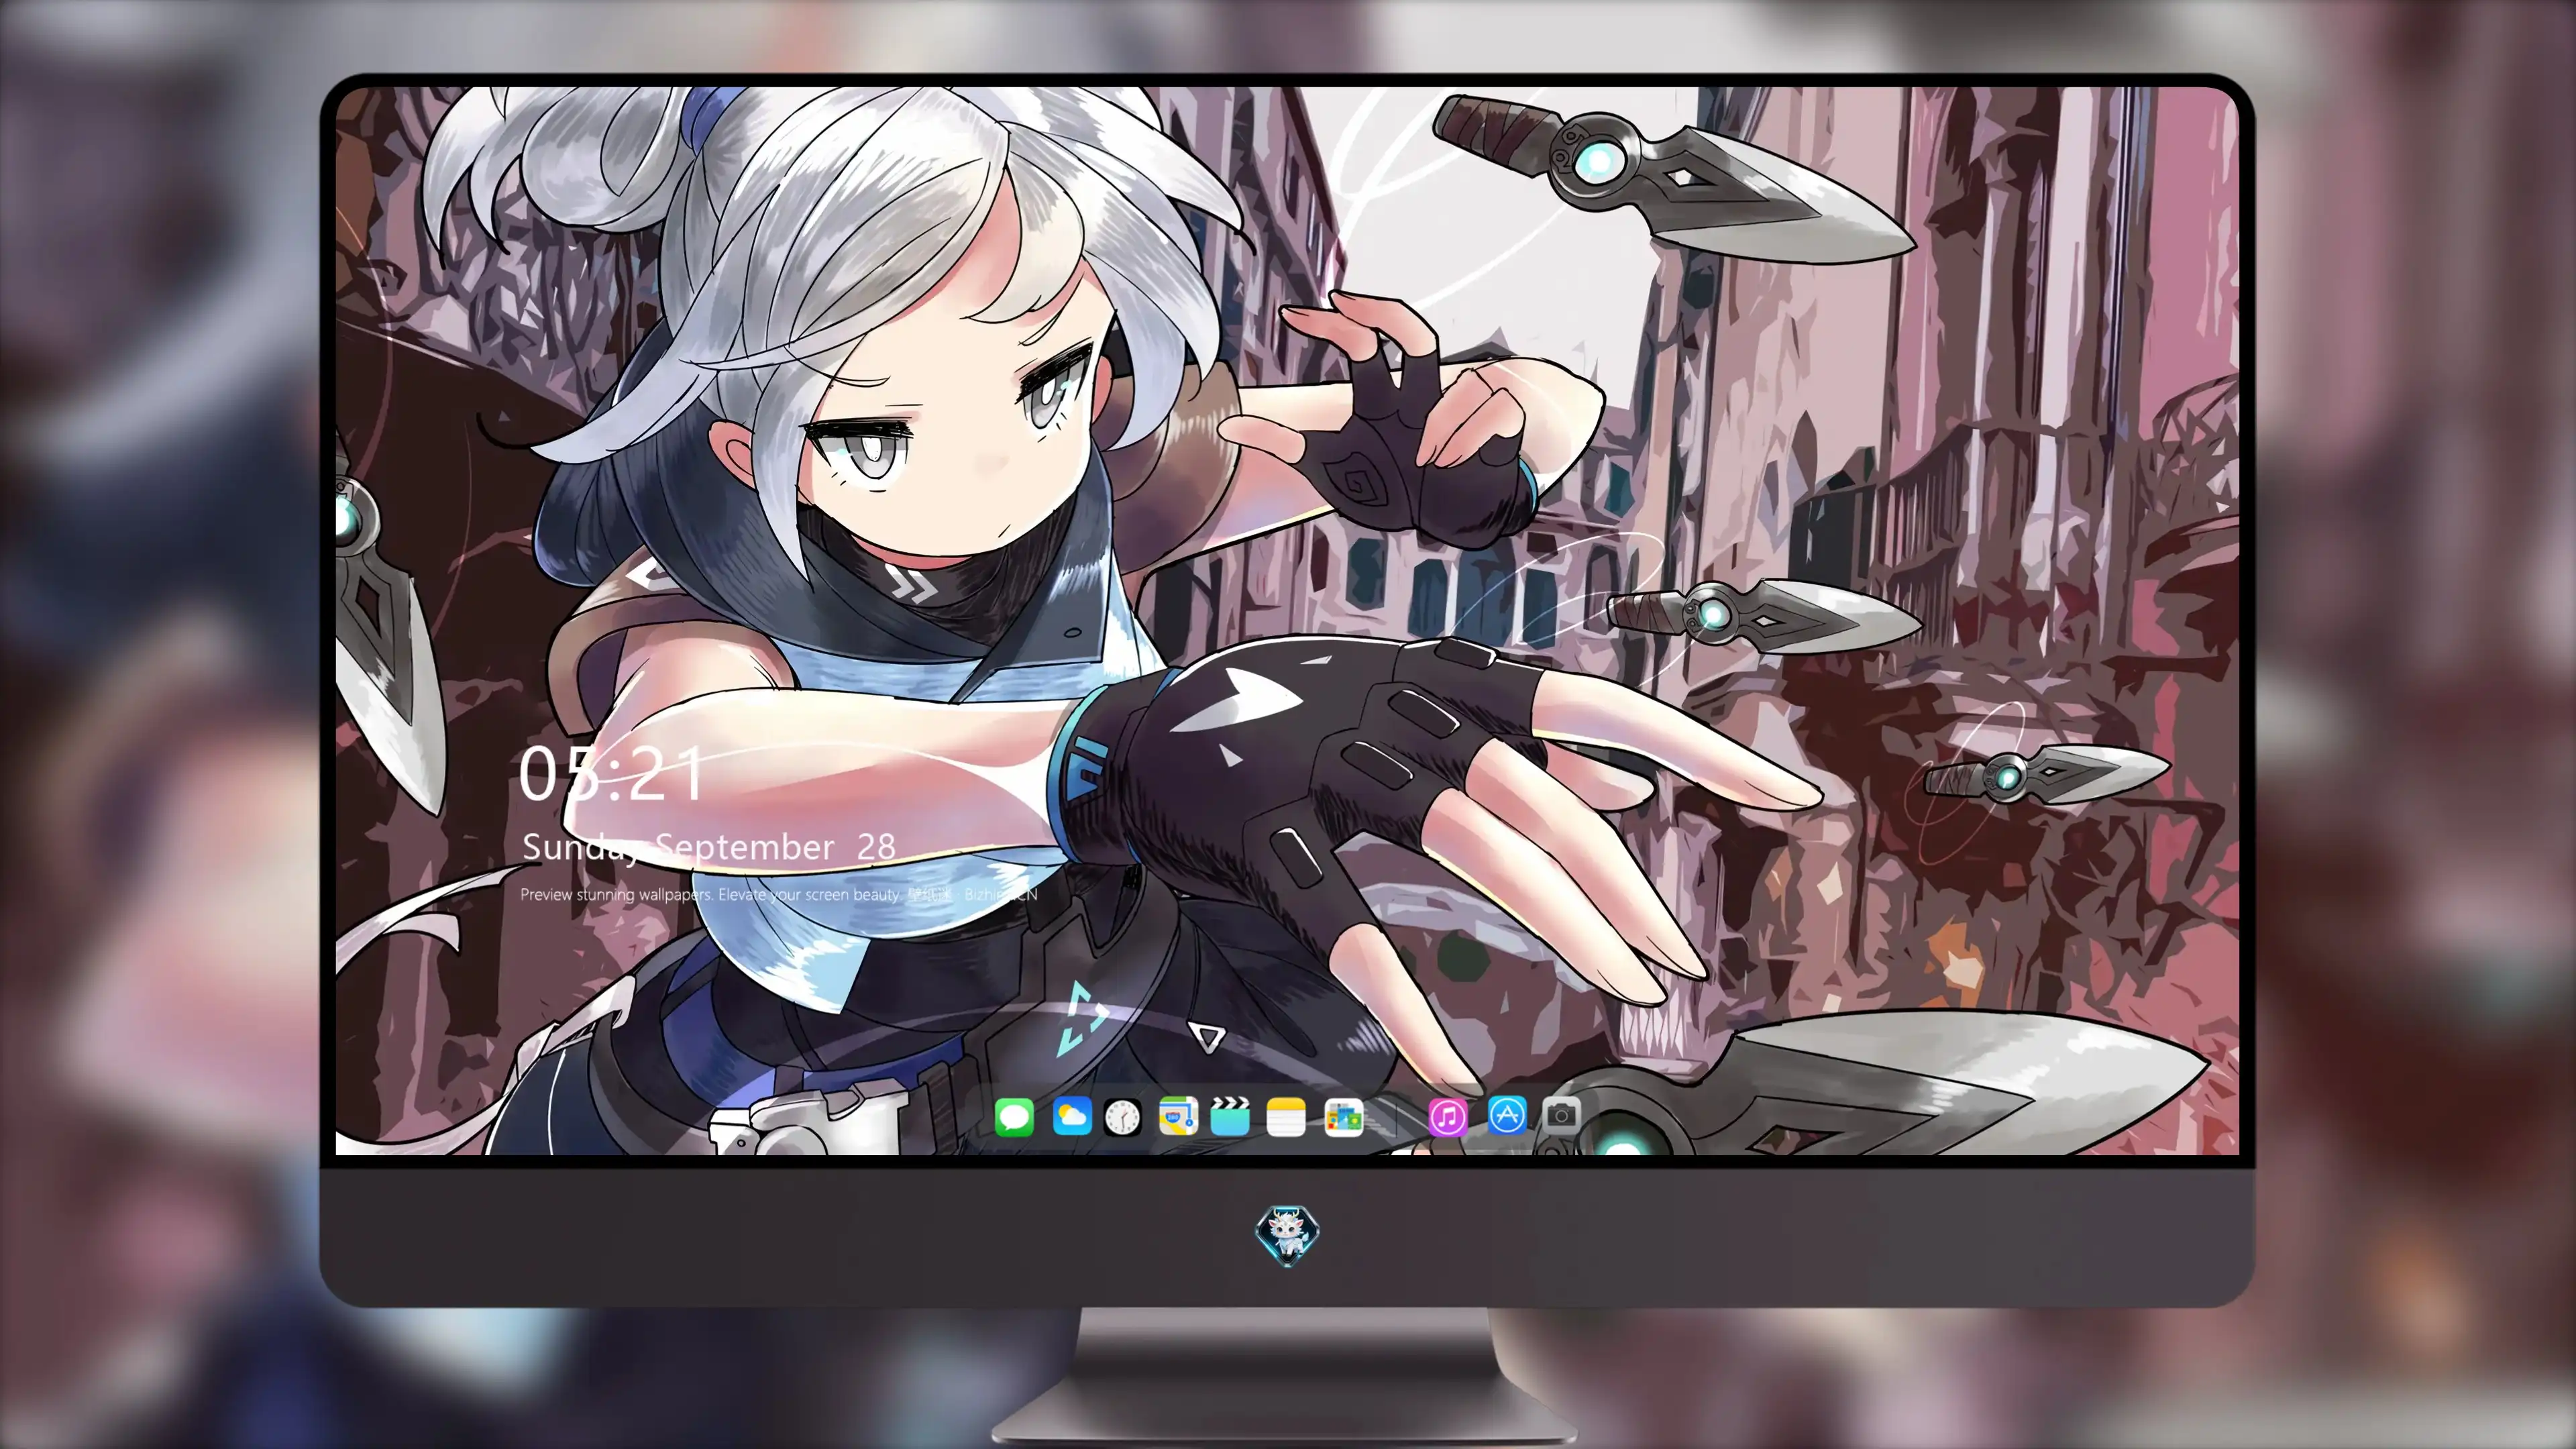Open the Maps app in the dock
This screenshot has width=2576, height=1449.
tap(1178, 1116)
